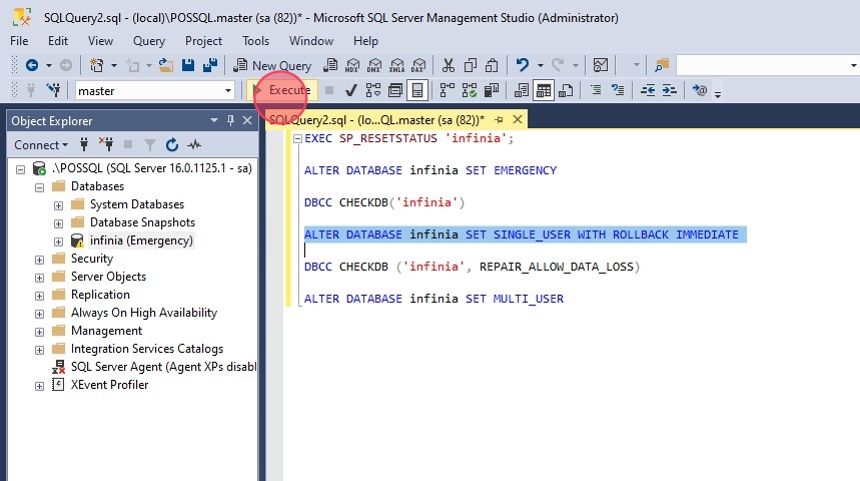Screen dimensions: 860x481
Task: Toggle Include Actual Execution Plan
Action: (x=447, y=90)
